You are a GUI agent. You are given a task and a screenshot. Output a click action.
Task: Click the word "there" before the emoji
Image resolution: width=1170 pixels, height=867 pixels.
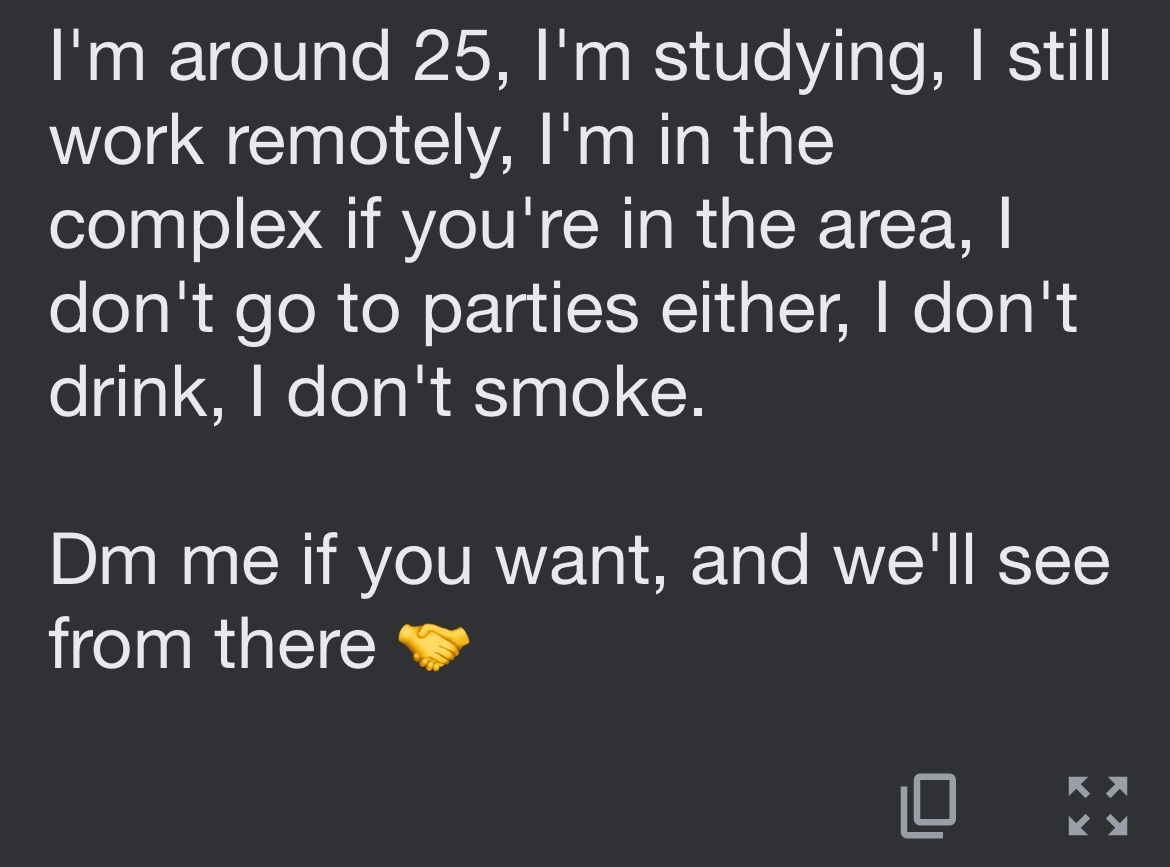pos(295,644)
